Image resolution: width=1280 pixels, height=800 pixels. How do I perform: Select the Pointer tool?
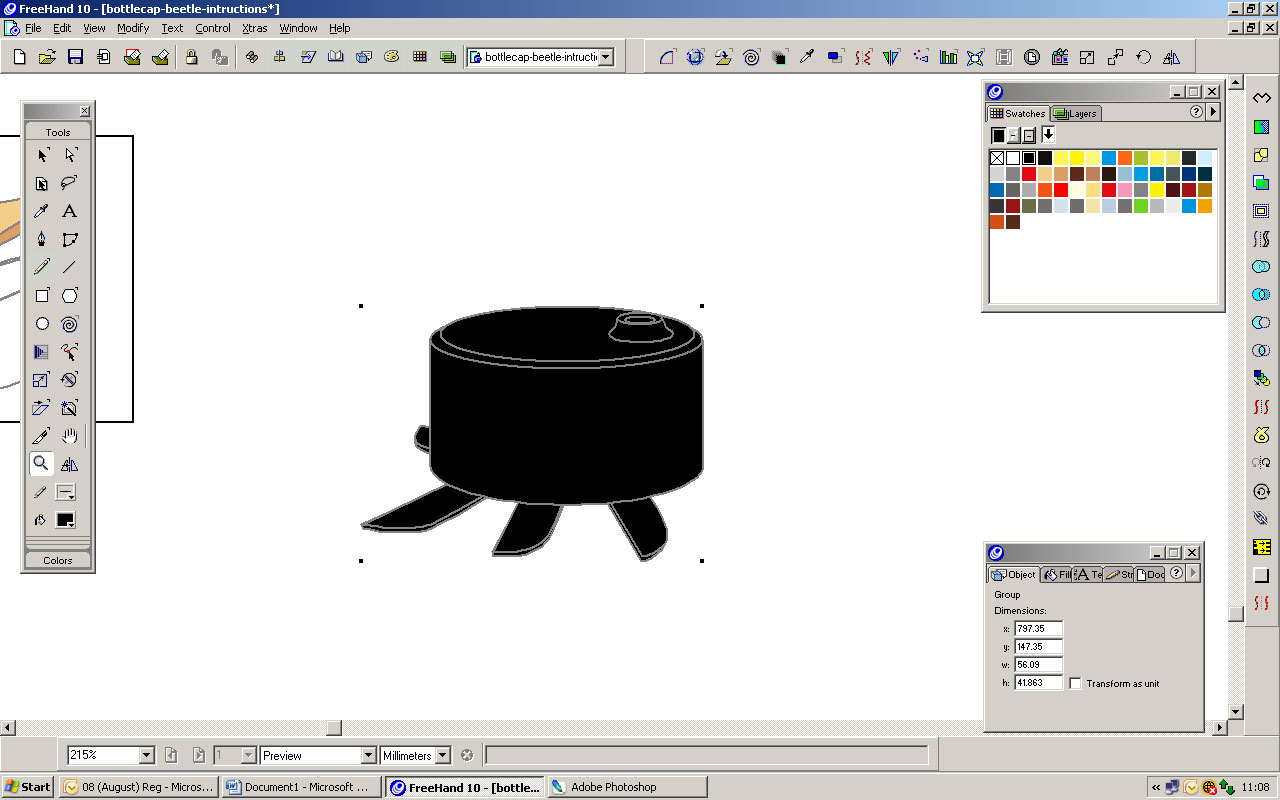41,155
